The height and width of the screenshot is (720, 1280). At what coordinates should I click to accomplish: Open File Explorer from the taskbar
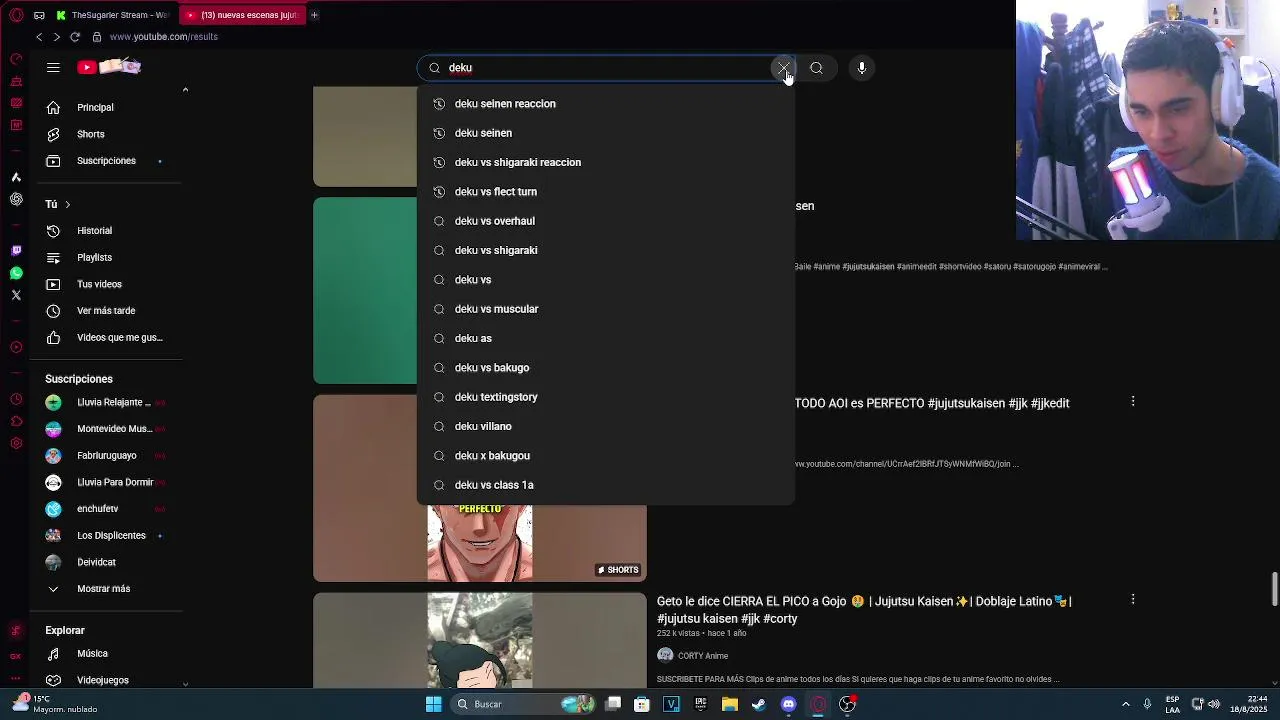(x=730, y=704)
